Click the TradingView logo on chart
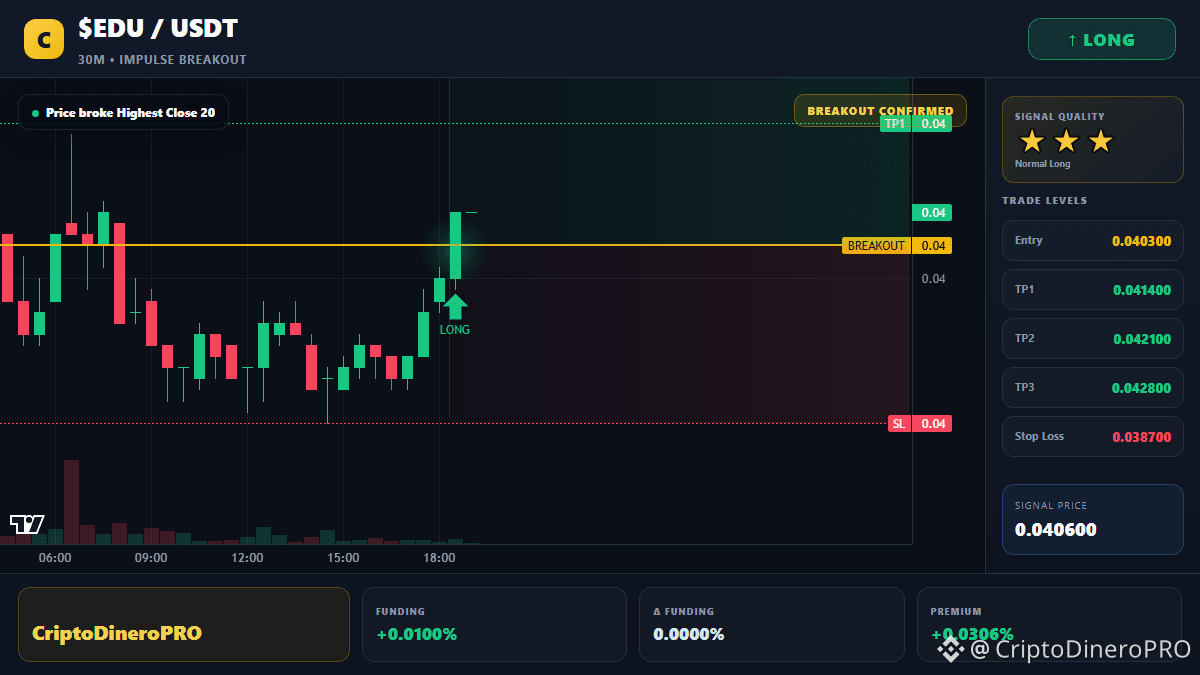This screenshot has height=675, width=1200. [x=27, y=523]
